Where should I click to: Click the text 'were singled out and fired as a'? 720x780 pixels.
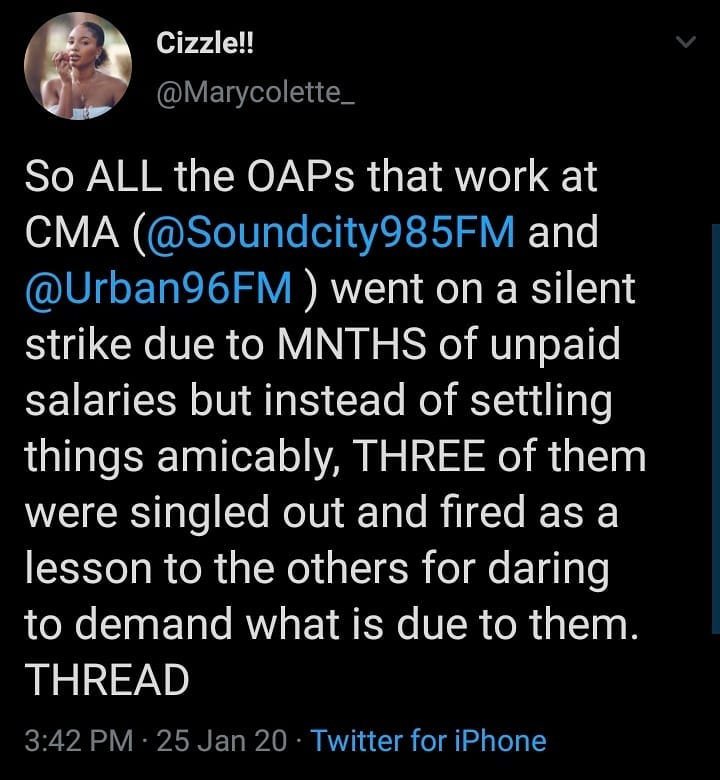click(321, 512)
